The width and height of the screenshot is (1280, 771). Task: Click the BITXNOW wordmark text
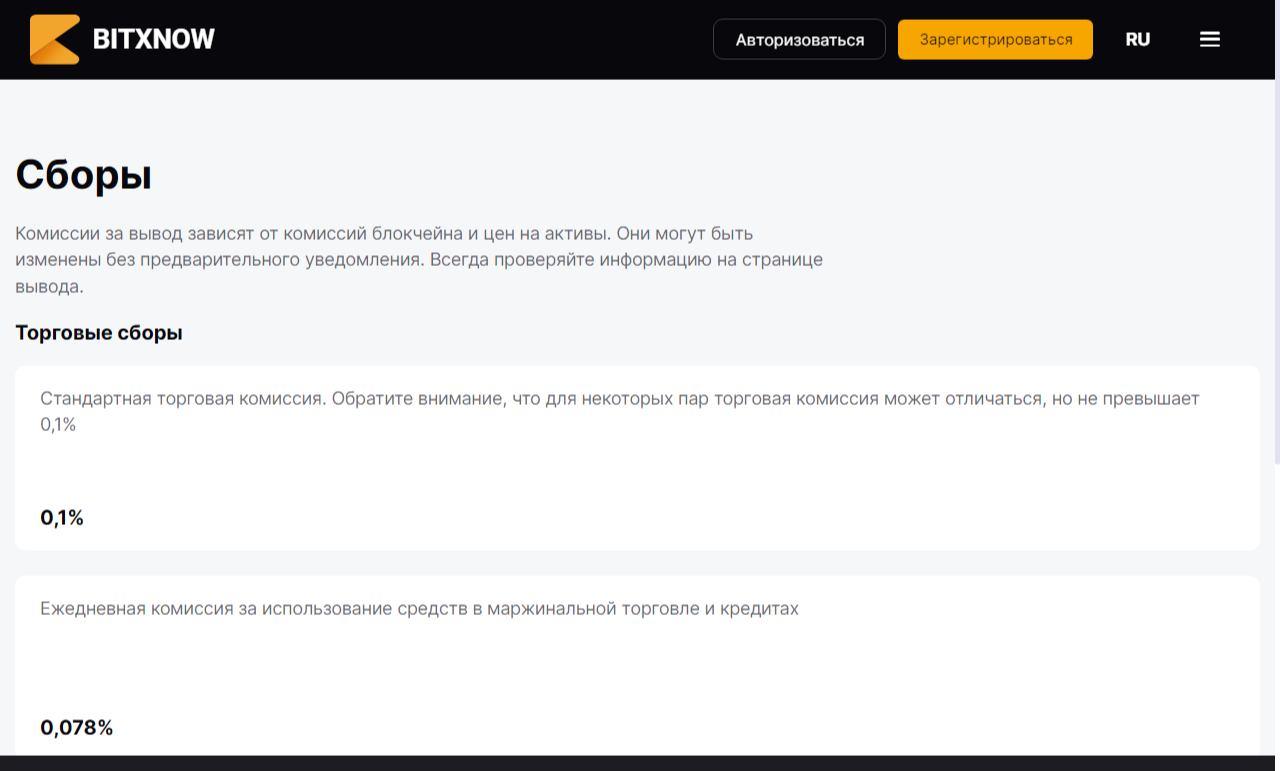pyautogui.click(x=154, y=40)
